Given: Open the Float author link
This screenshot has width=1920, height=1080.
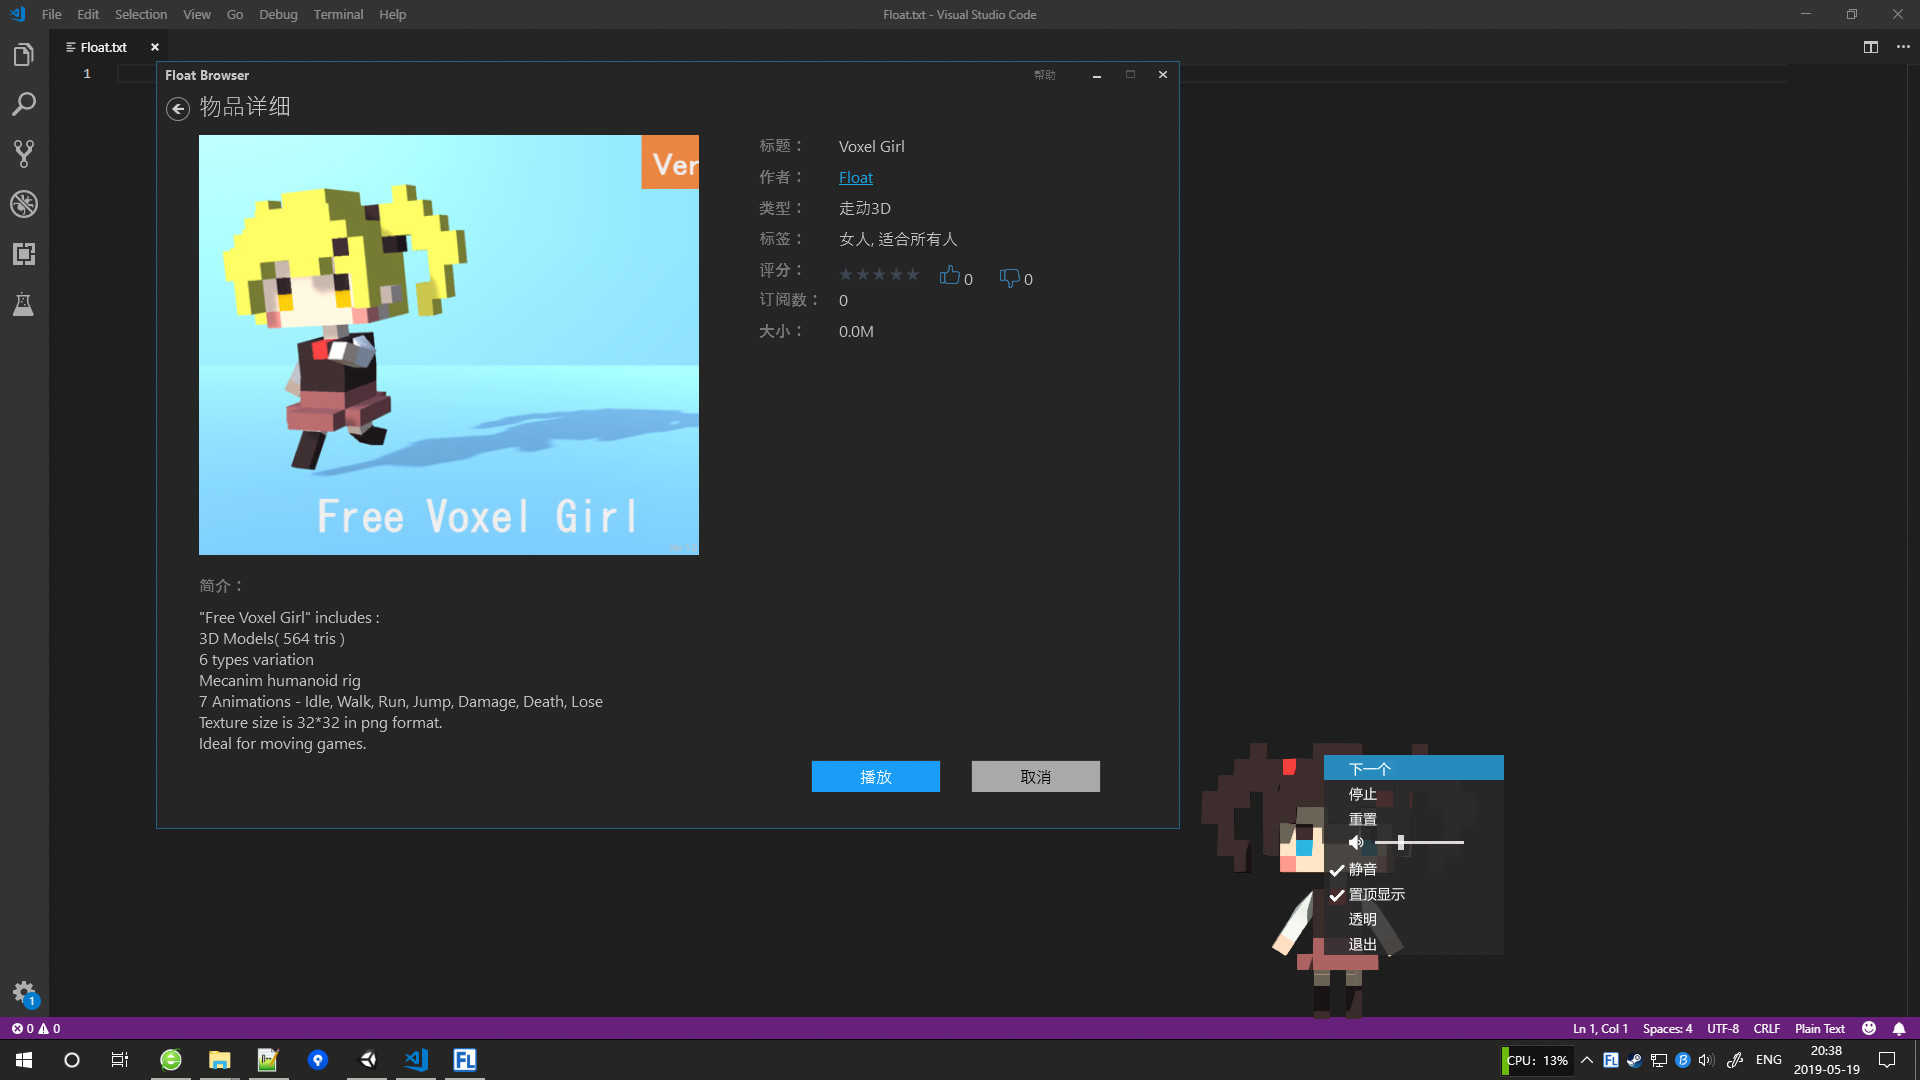Looking at the screenshot, I should 855,177.
